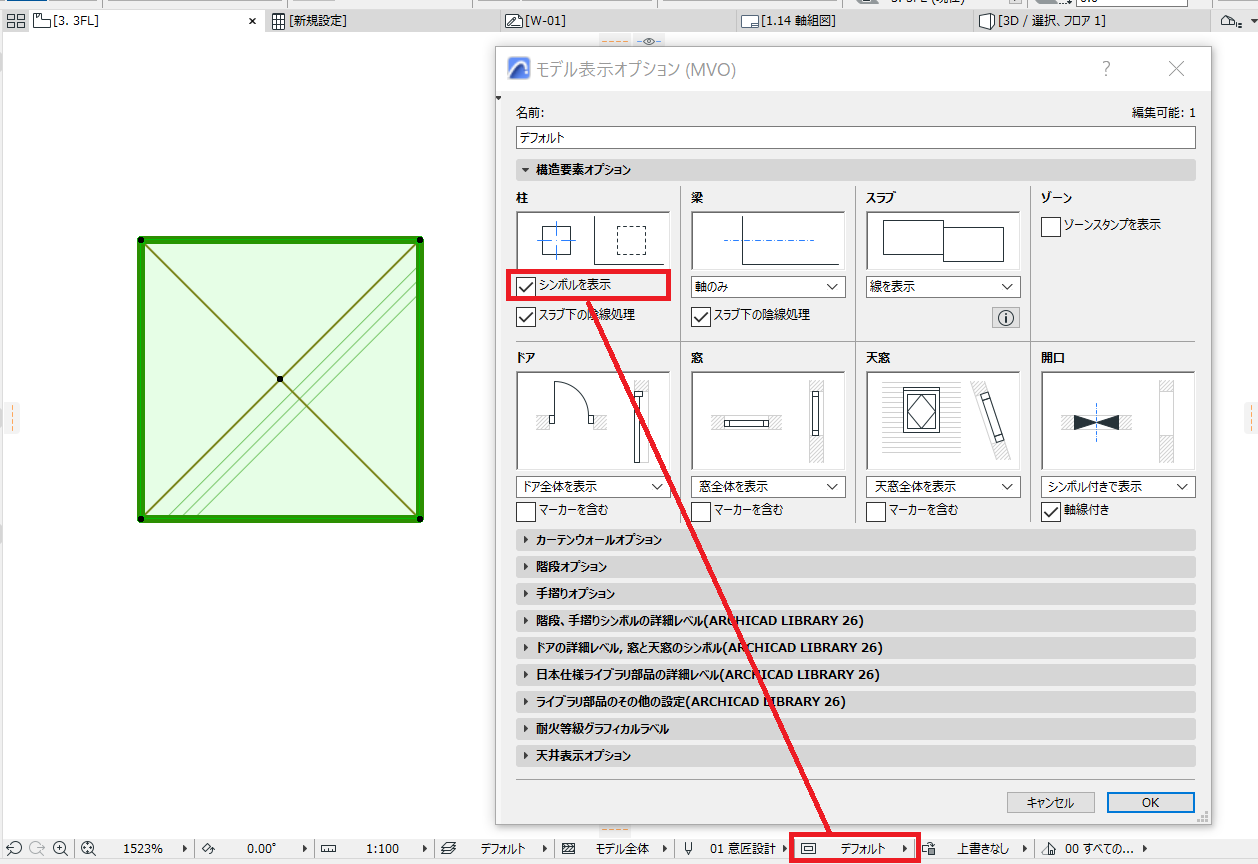Collapse the 構造要素オプション section
Screen dimensions: 1258x864
[x=855, y=170]
